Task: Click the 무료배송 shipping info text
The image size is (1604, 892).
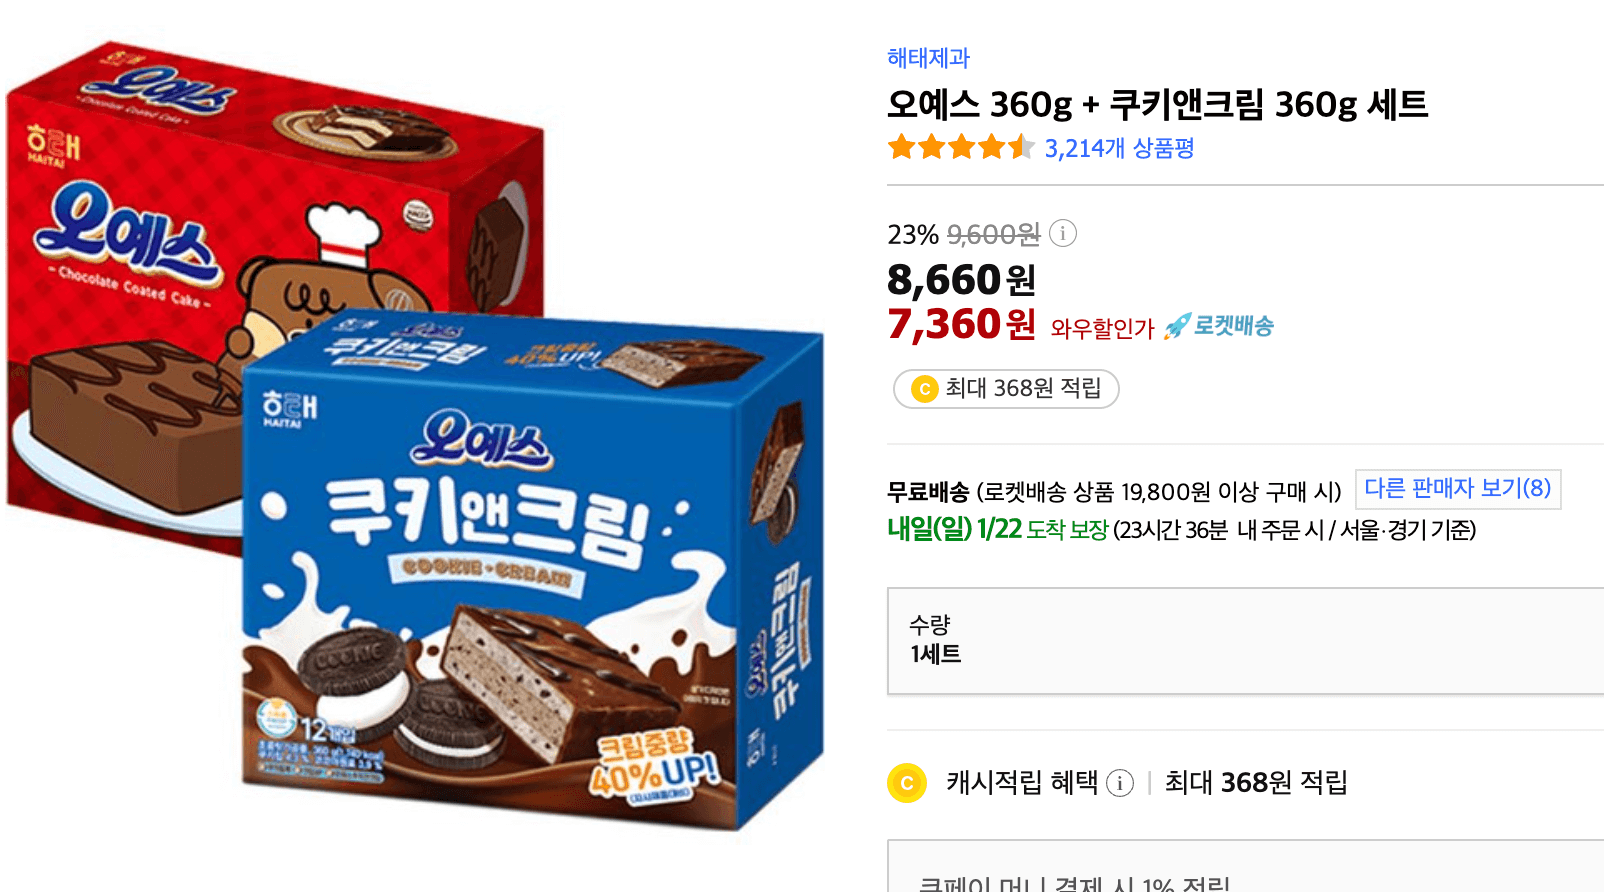Action: point(1114,492)
